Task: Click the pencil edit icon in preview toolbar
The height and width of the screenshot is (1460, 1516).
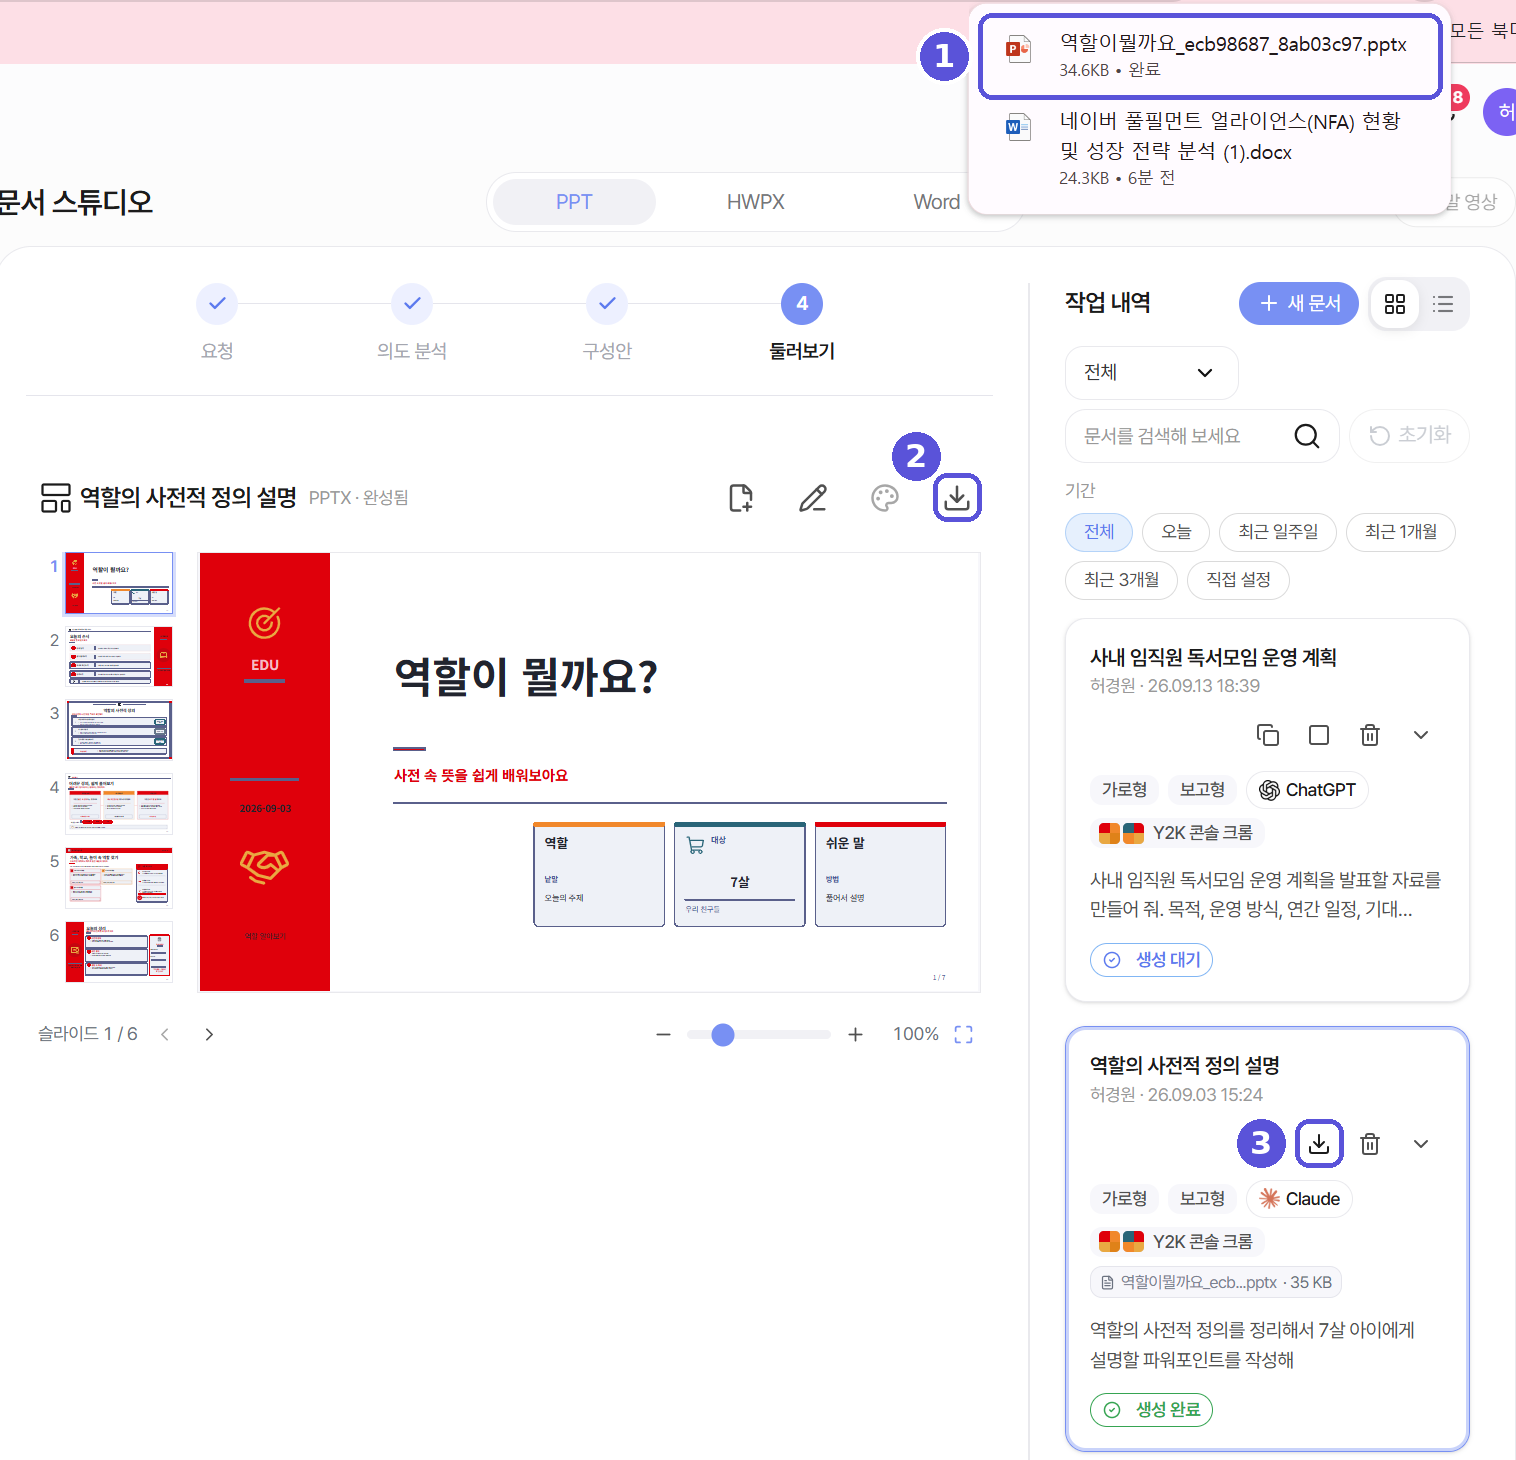Action: [813, 498]
